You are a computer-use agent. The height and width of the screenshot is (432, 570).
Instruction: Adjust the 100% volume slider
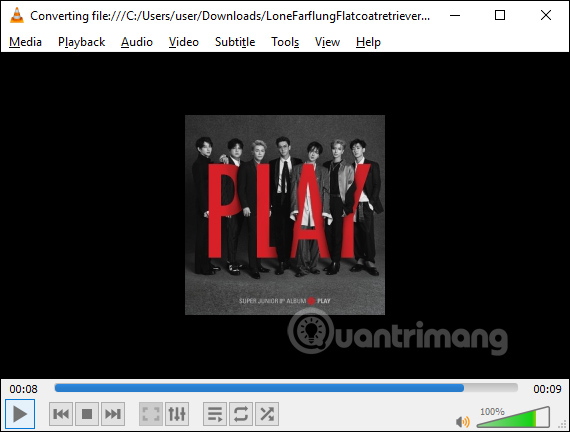pos(513,417)
